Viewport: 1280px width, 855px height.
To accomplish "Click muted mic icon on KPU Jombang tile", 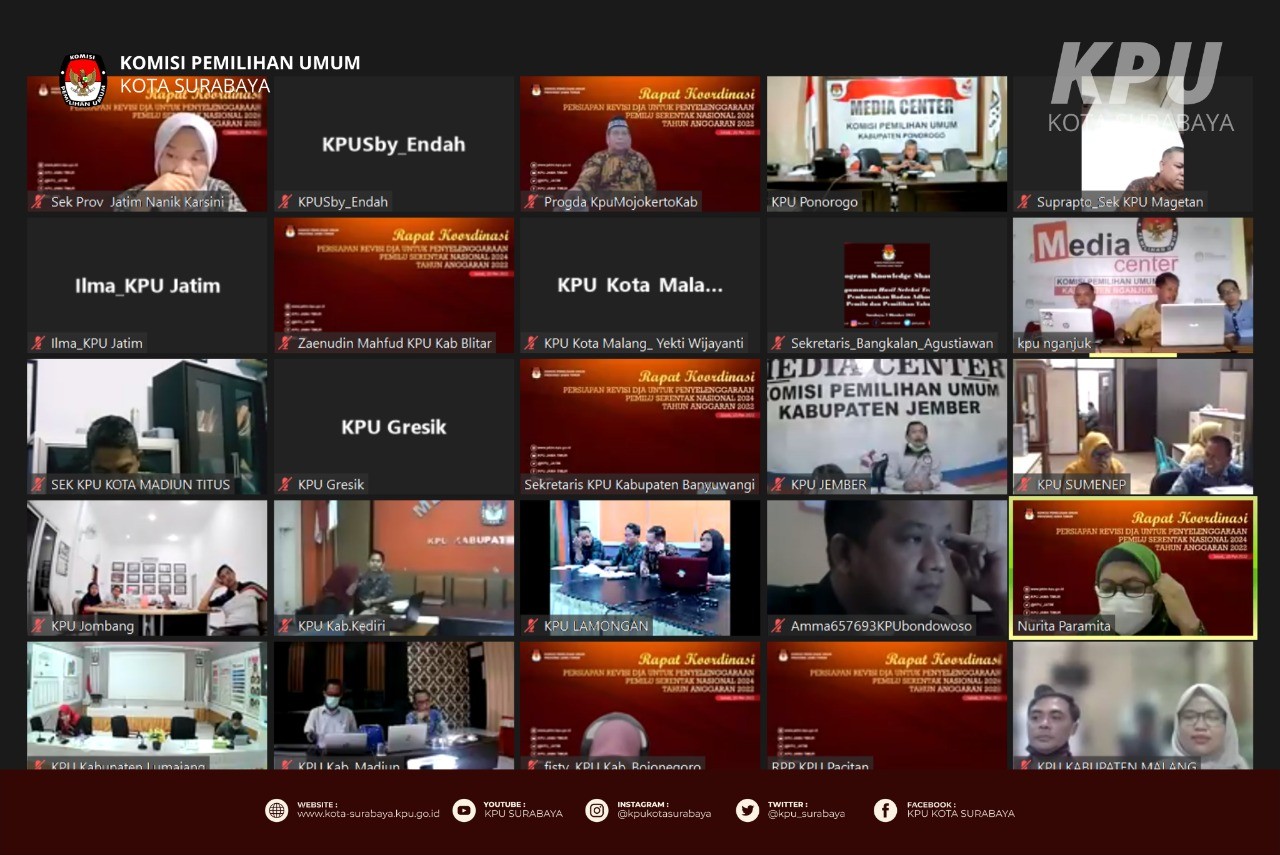I will (39, 627).
